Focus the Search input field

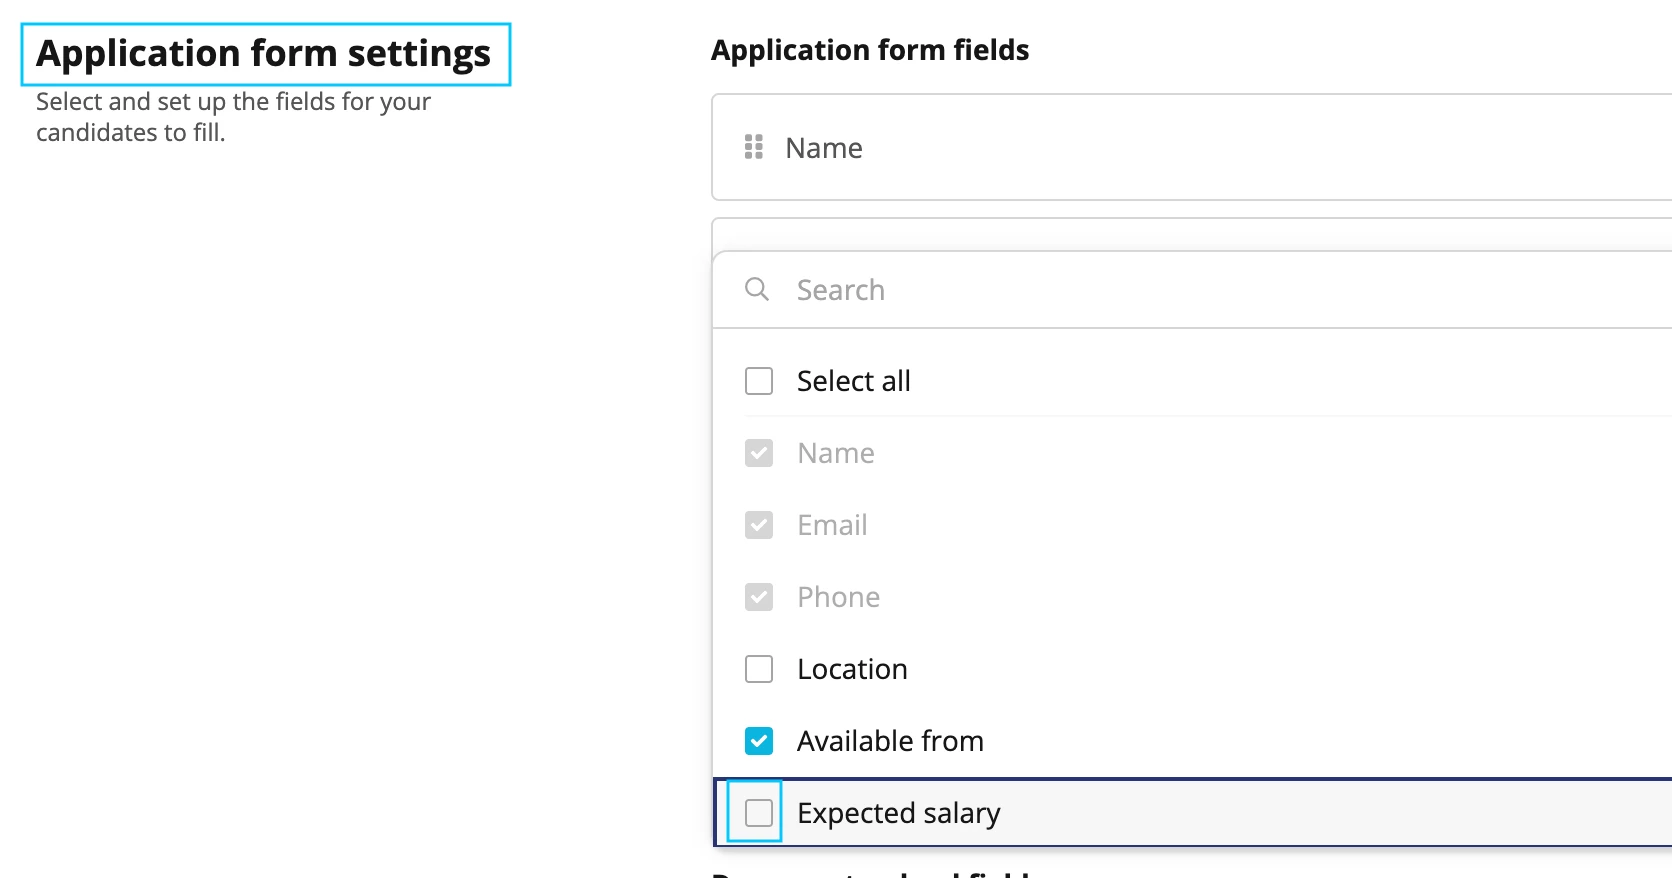coord(1192,290)
